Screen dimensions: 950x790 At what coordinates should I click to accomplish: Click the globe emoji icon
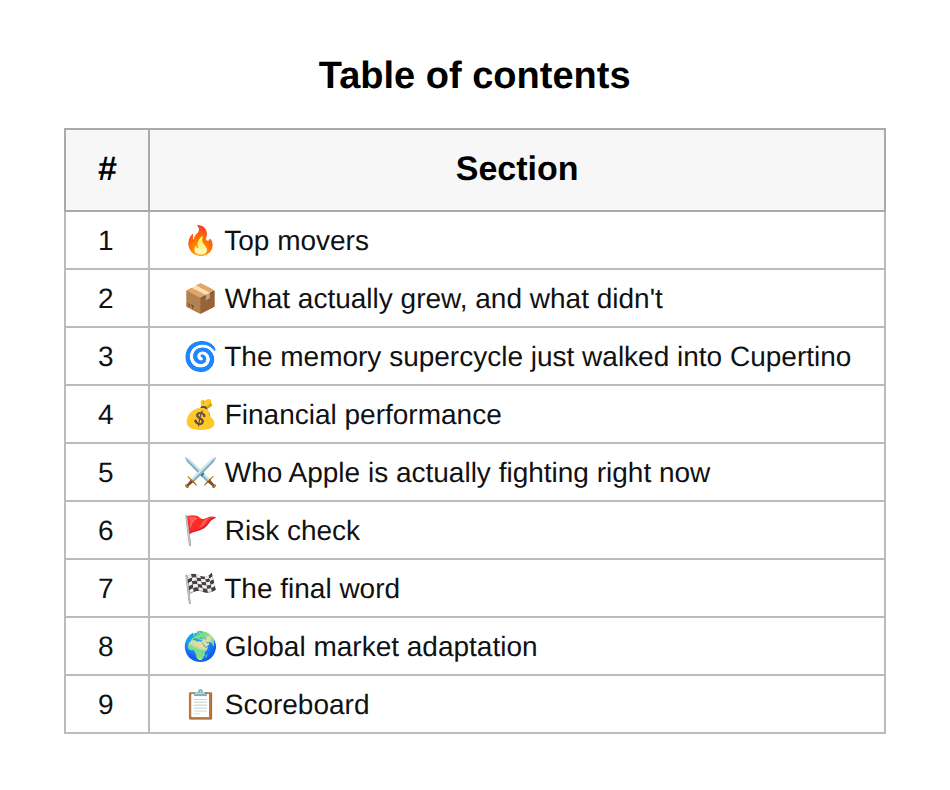click(x=200, y=646)
